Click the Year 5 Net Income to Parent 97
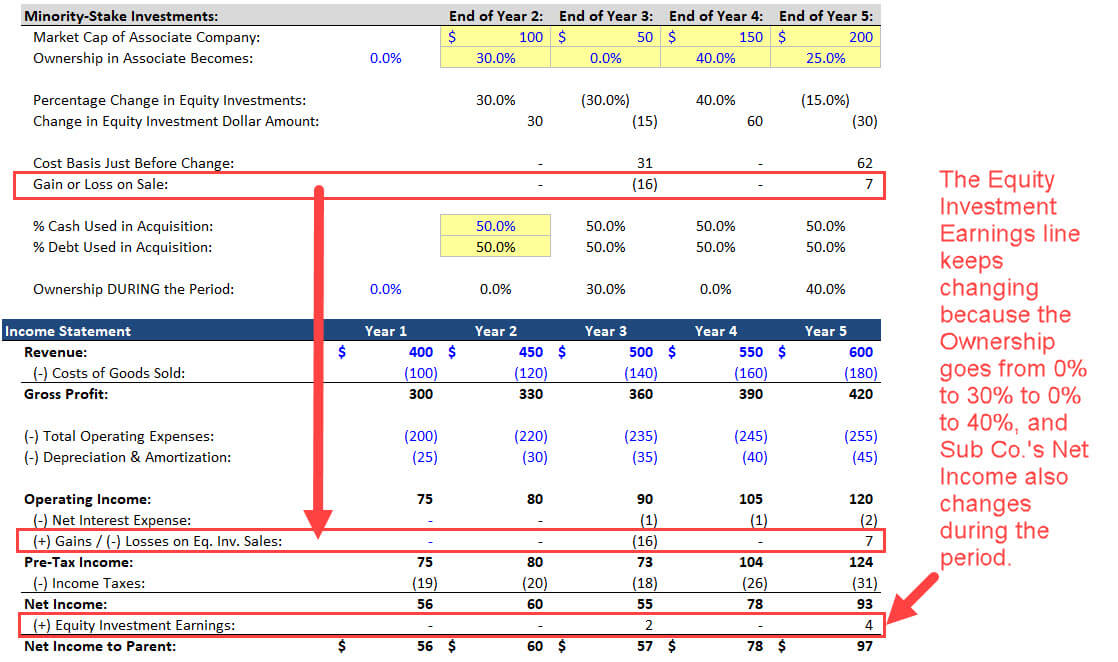This screenshot has width=1118, height=662. [864, 646]
